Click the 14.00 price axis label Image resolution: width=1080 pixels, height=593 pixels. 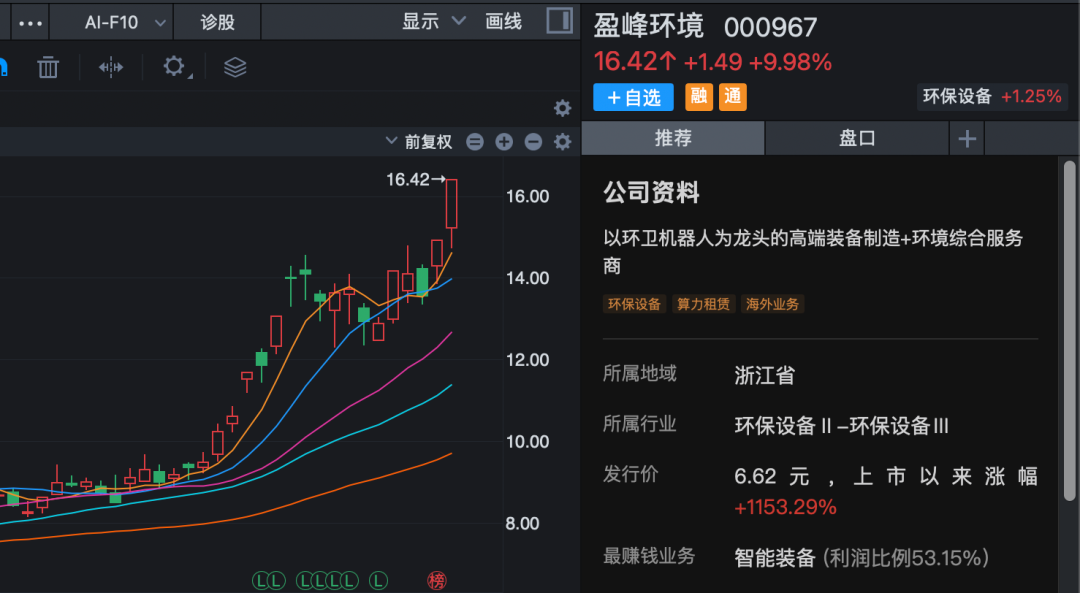coord(528,278)
